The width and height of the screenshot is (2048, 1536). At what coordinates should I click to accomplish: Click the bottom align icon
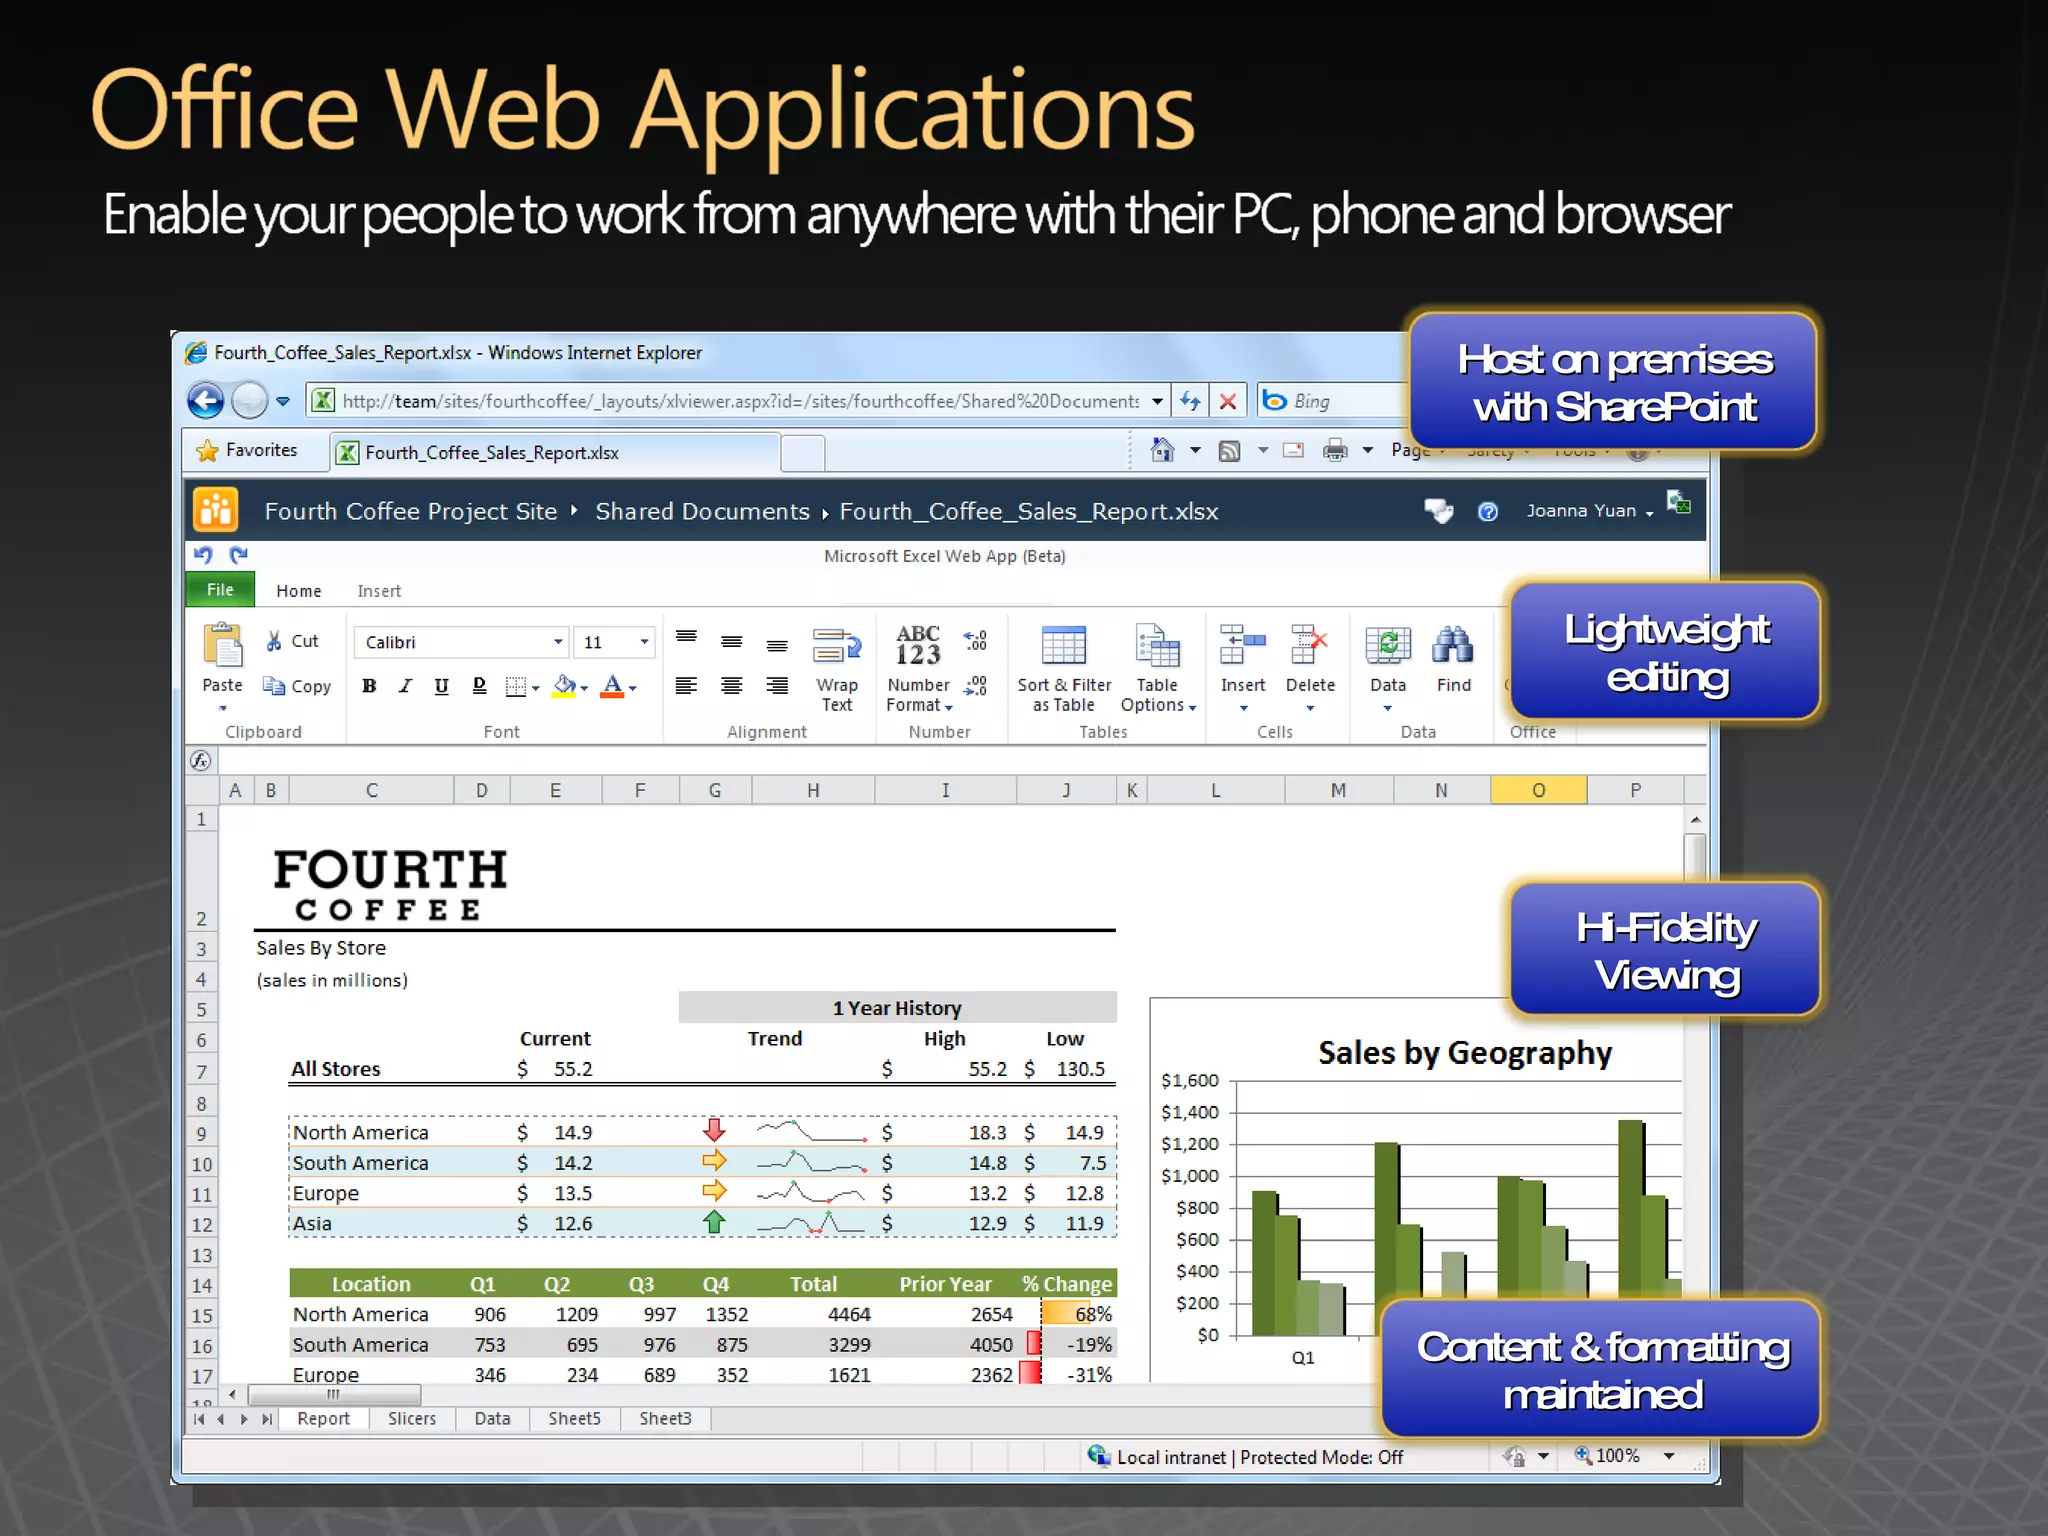(777, 644)
